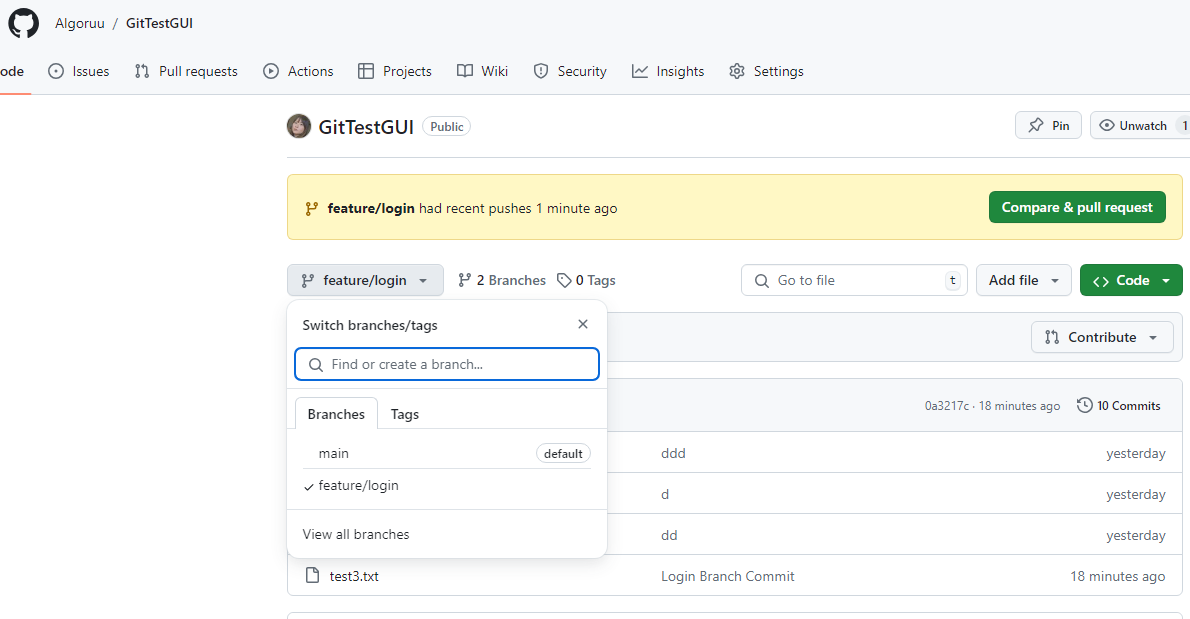
Task: Open the green Code dropdown
Action: (1131, 280)
